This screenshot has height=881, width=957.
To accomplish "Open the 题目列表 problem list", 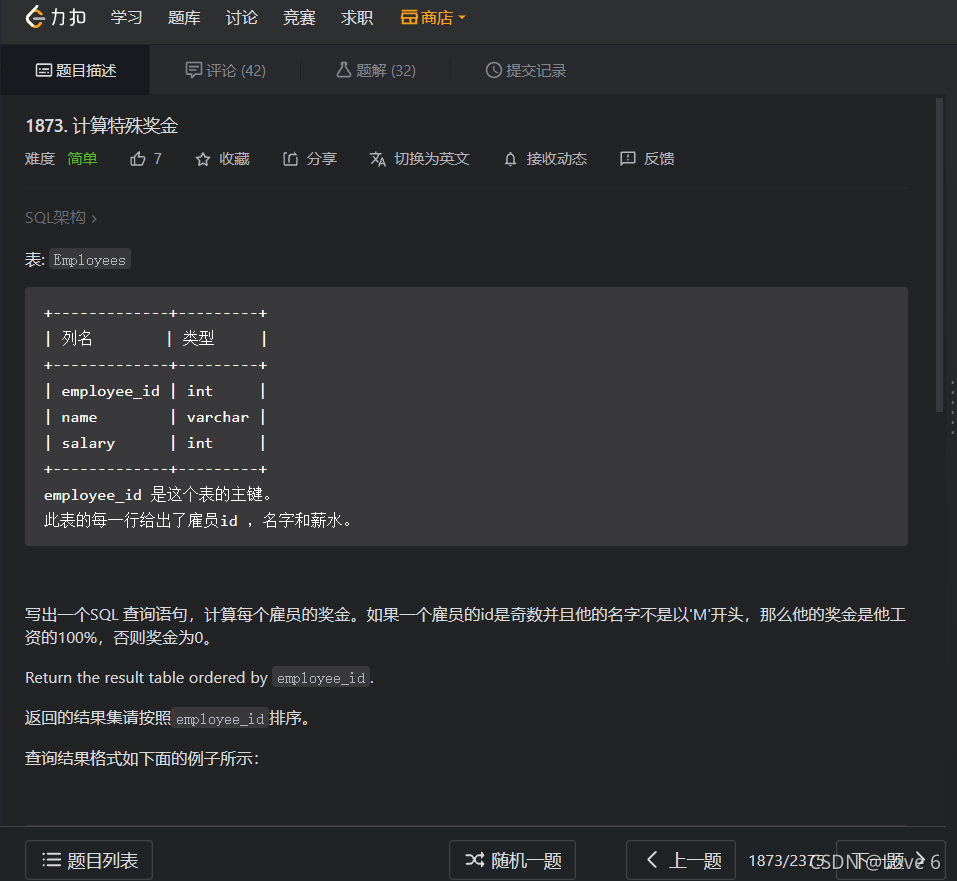I will [88, 860].
